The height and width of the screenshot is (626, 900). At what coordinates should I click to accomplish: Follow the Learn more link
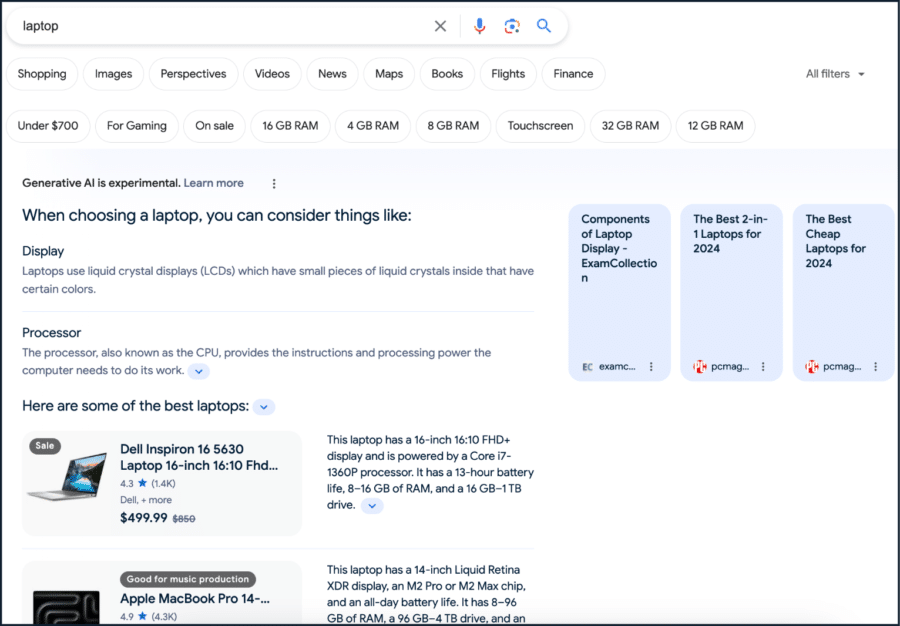coord(214,183)
